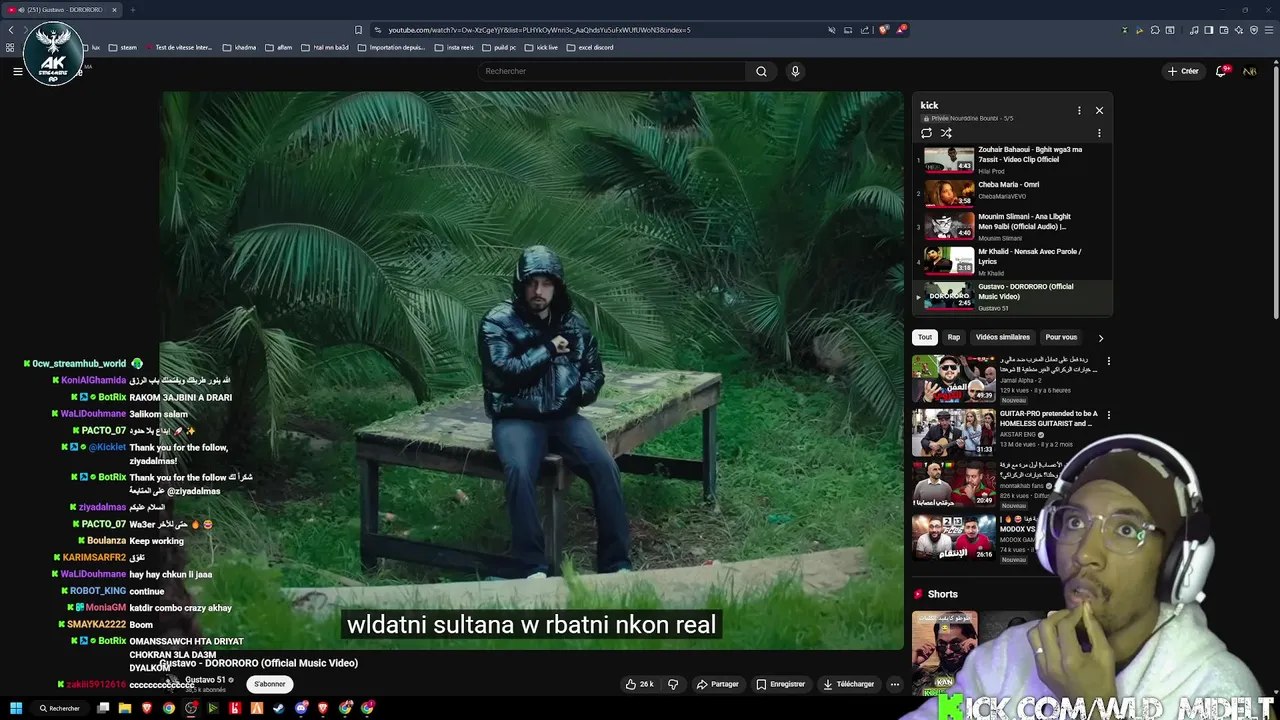Click the Créer button
This screenshot has width=1280, height=720.
pyautogui.click(x=1183, y=71)
